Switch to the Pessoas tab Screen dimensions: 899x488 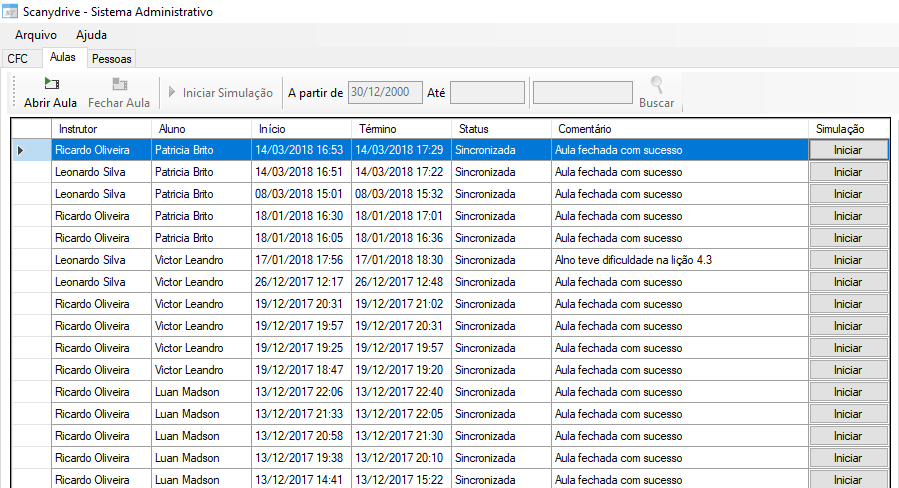(111, 59)
